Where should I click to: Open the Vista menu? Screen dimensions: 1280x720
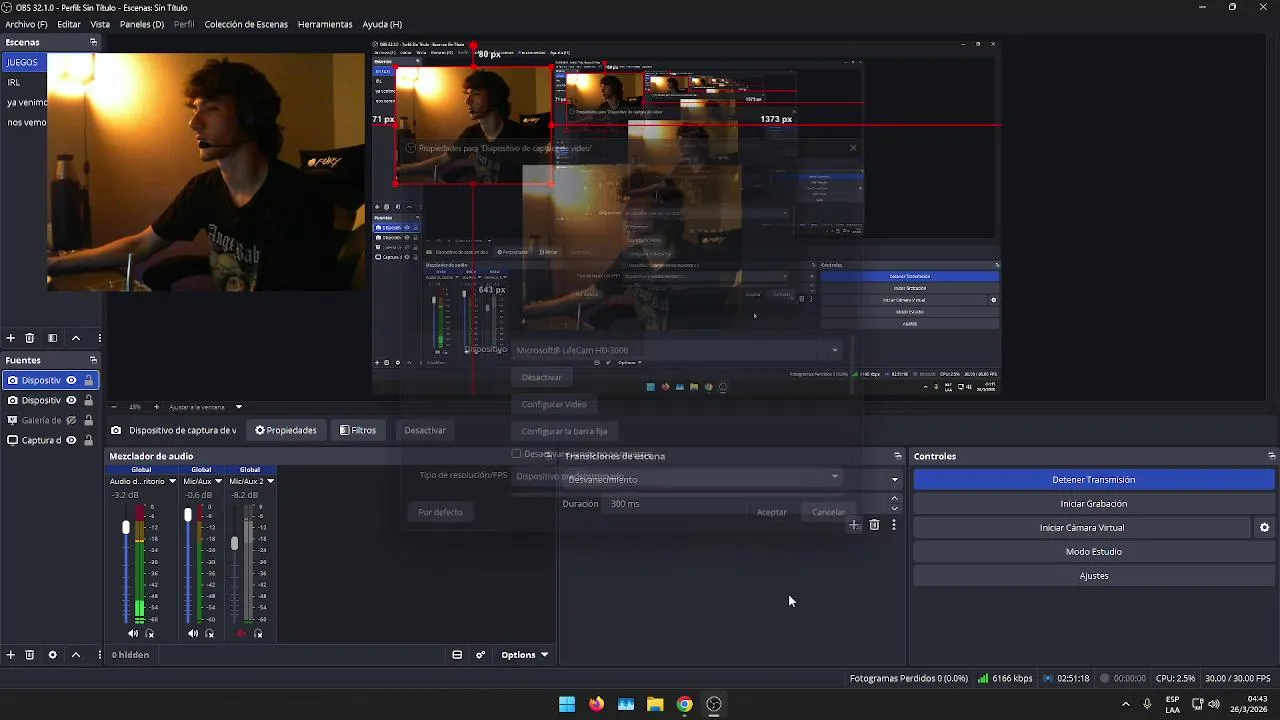(100, 24)
